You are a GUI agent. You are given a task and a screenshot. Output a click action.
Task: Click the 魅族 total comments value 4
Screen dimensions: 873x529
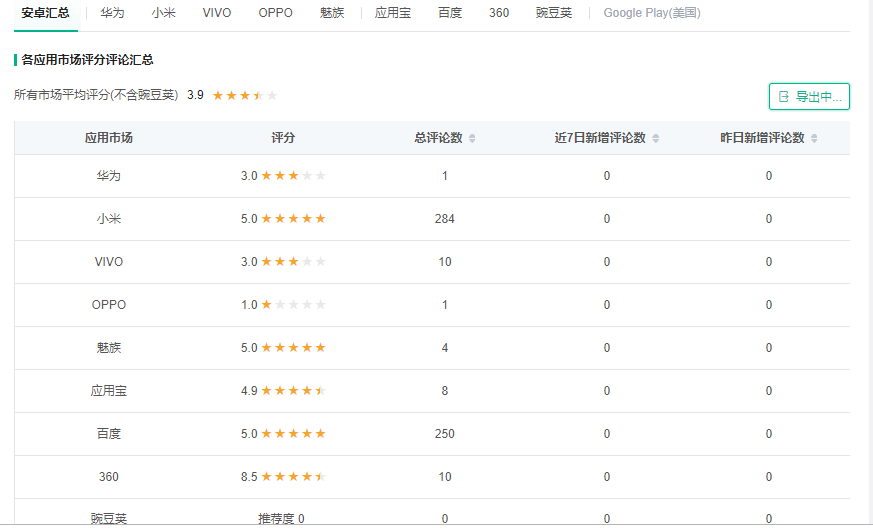444,347
